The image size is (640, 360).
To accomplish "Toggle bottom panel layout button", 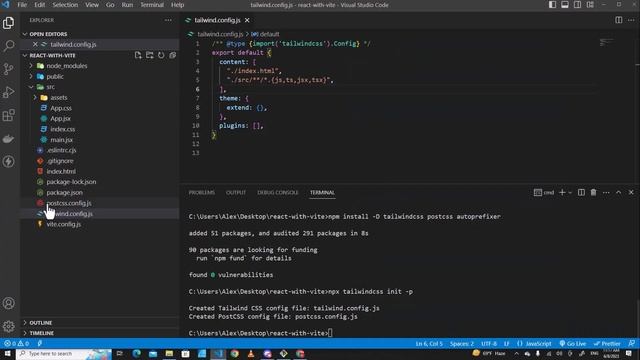I will 565,5.
